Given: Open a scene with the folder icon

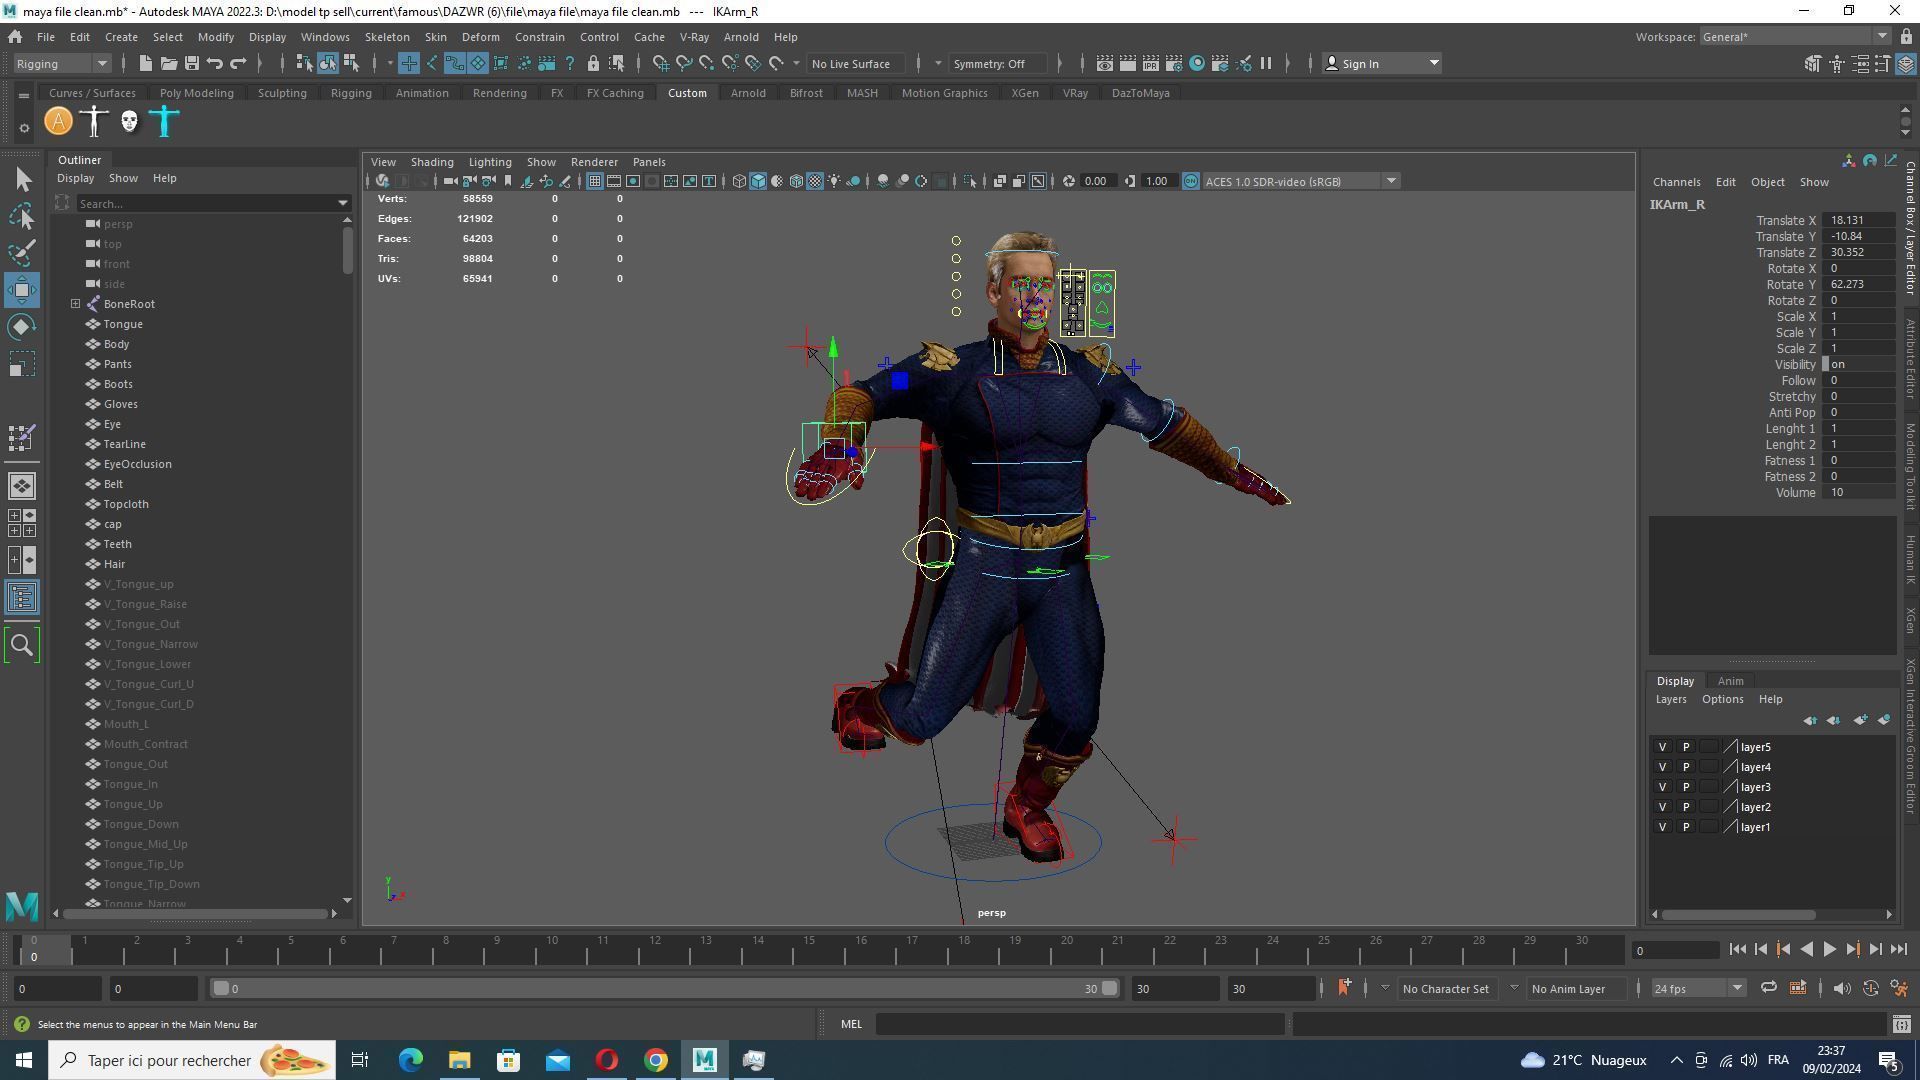Looking at the screenshot, I should pos(169,64).
